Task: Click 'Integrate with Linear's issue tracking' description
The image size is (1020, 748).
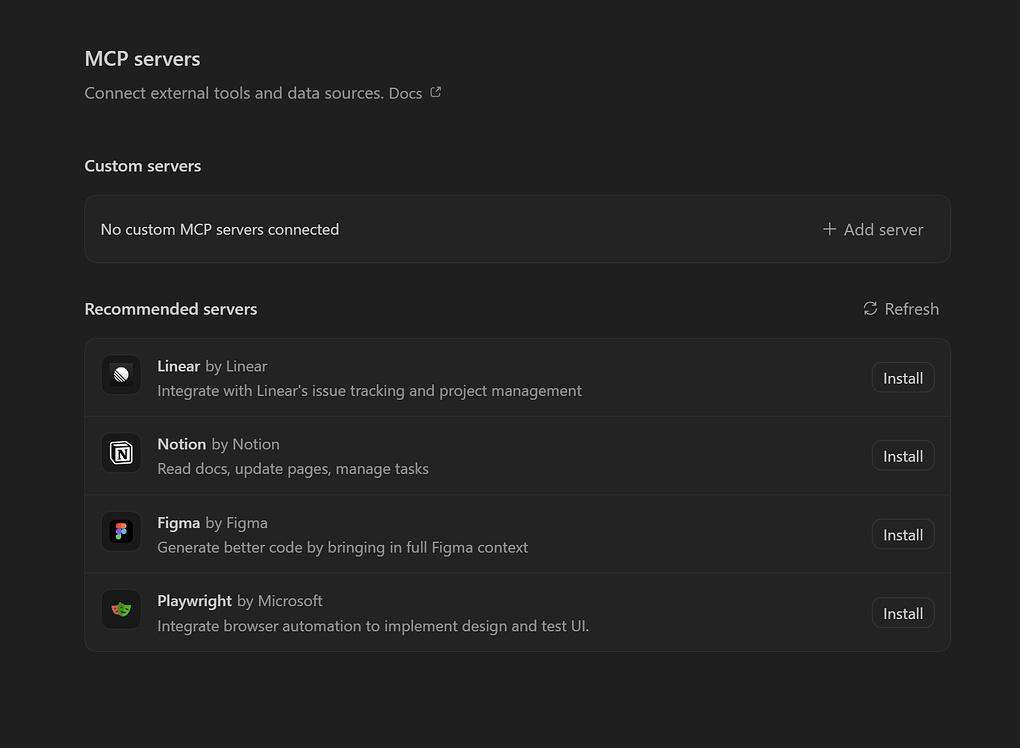Action: click(369, 391)
